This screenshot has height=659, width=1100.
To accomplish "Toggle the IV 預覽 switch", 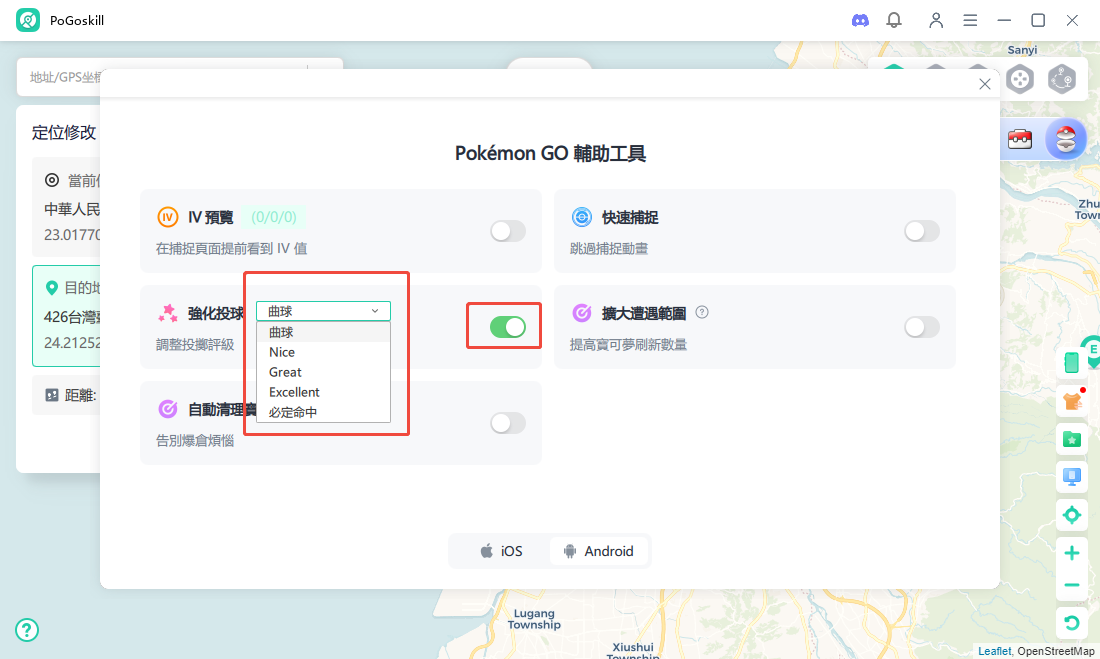I will (x=508, y=231).
